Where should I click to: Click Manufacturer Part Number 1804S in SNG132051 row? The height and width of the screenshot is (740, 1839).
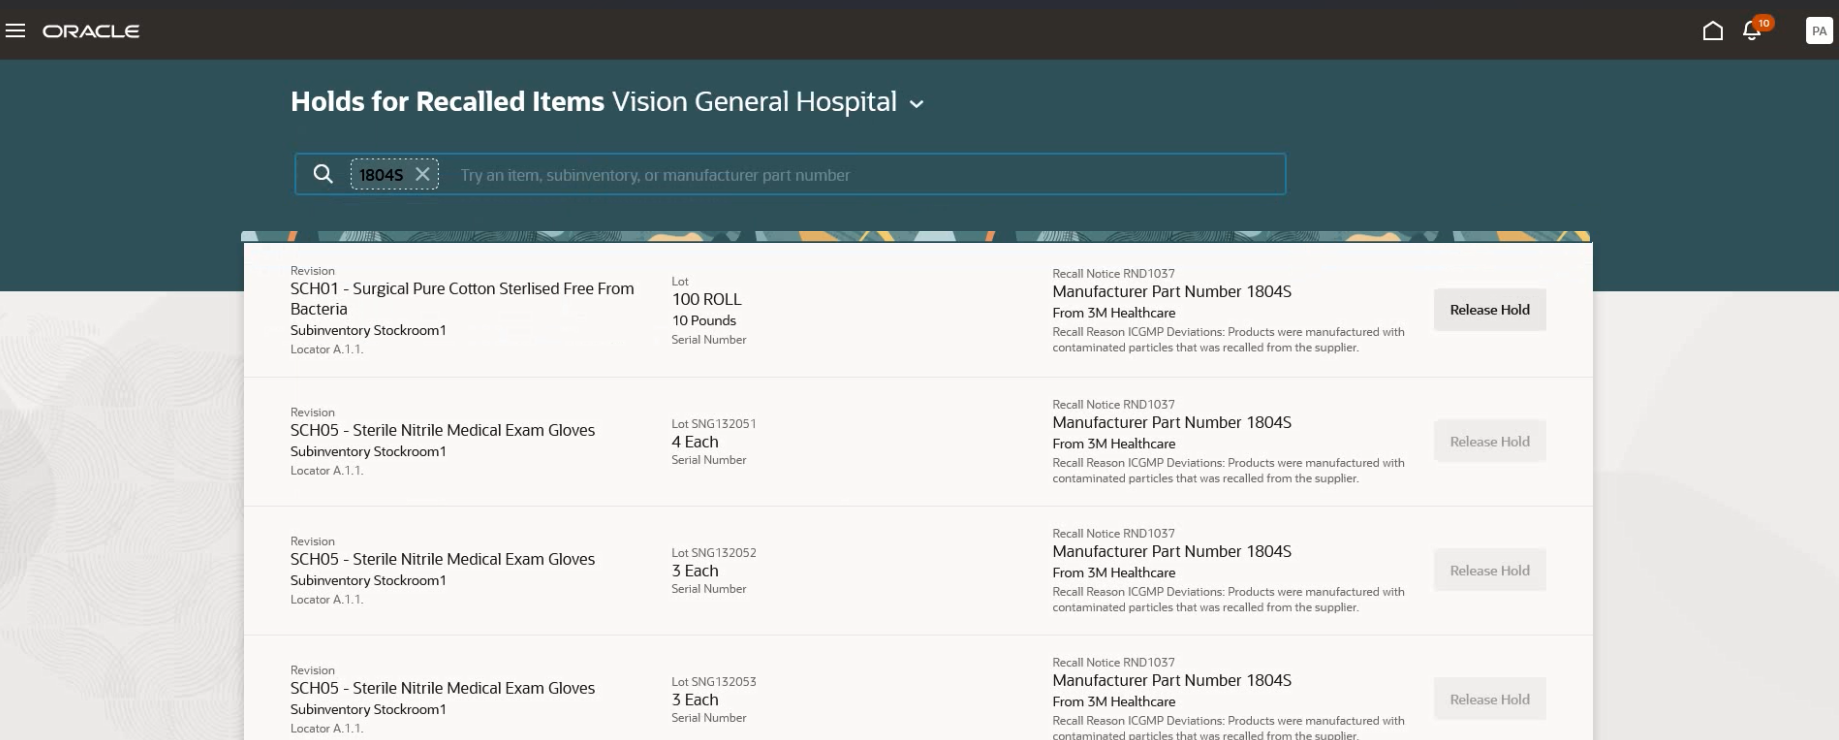[x=1172, y=422]
